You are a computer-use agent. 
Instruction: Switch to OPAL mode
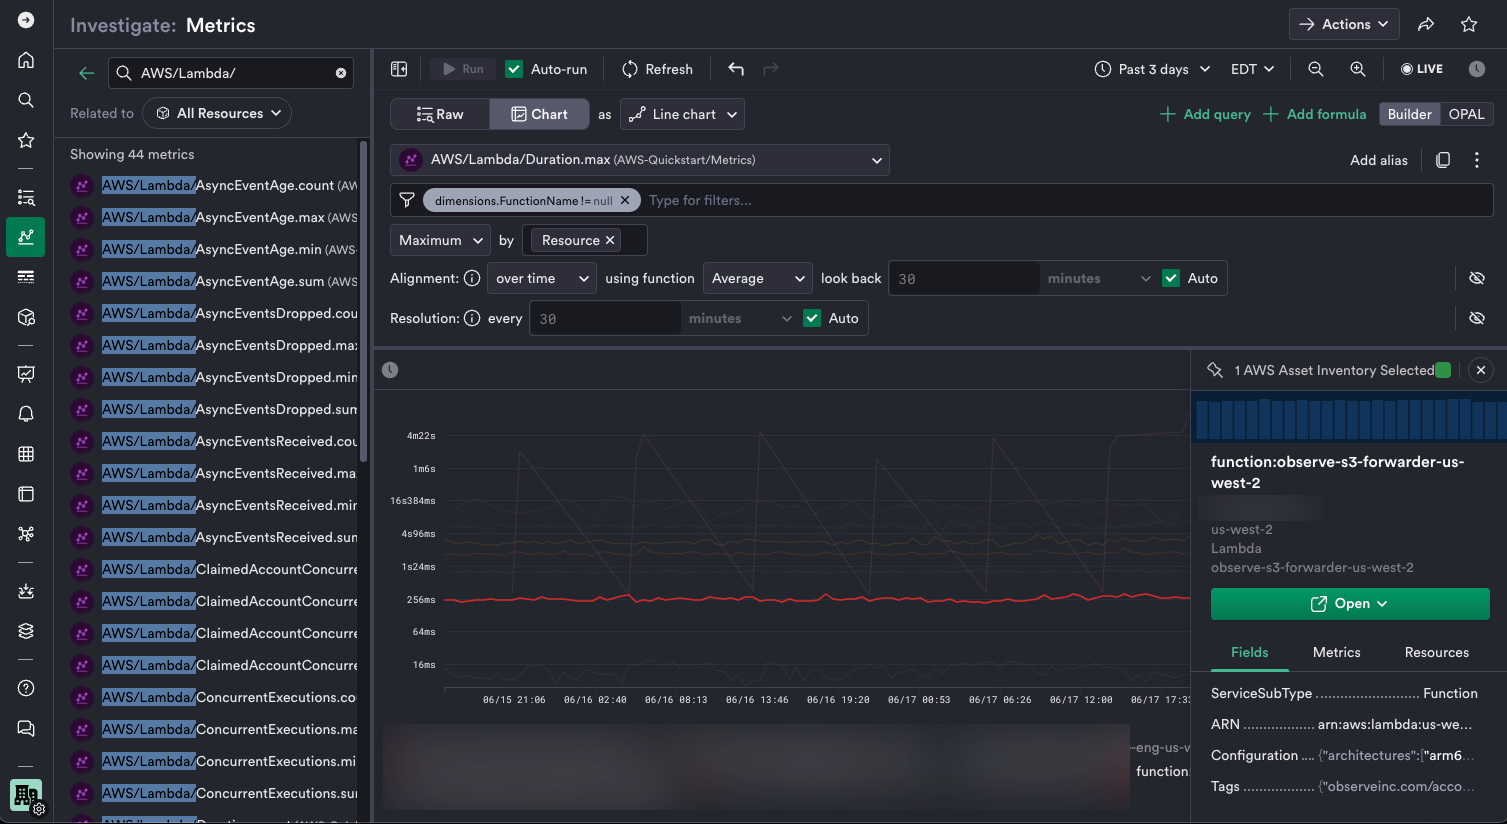click(1466, 114)
